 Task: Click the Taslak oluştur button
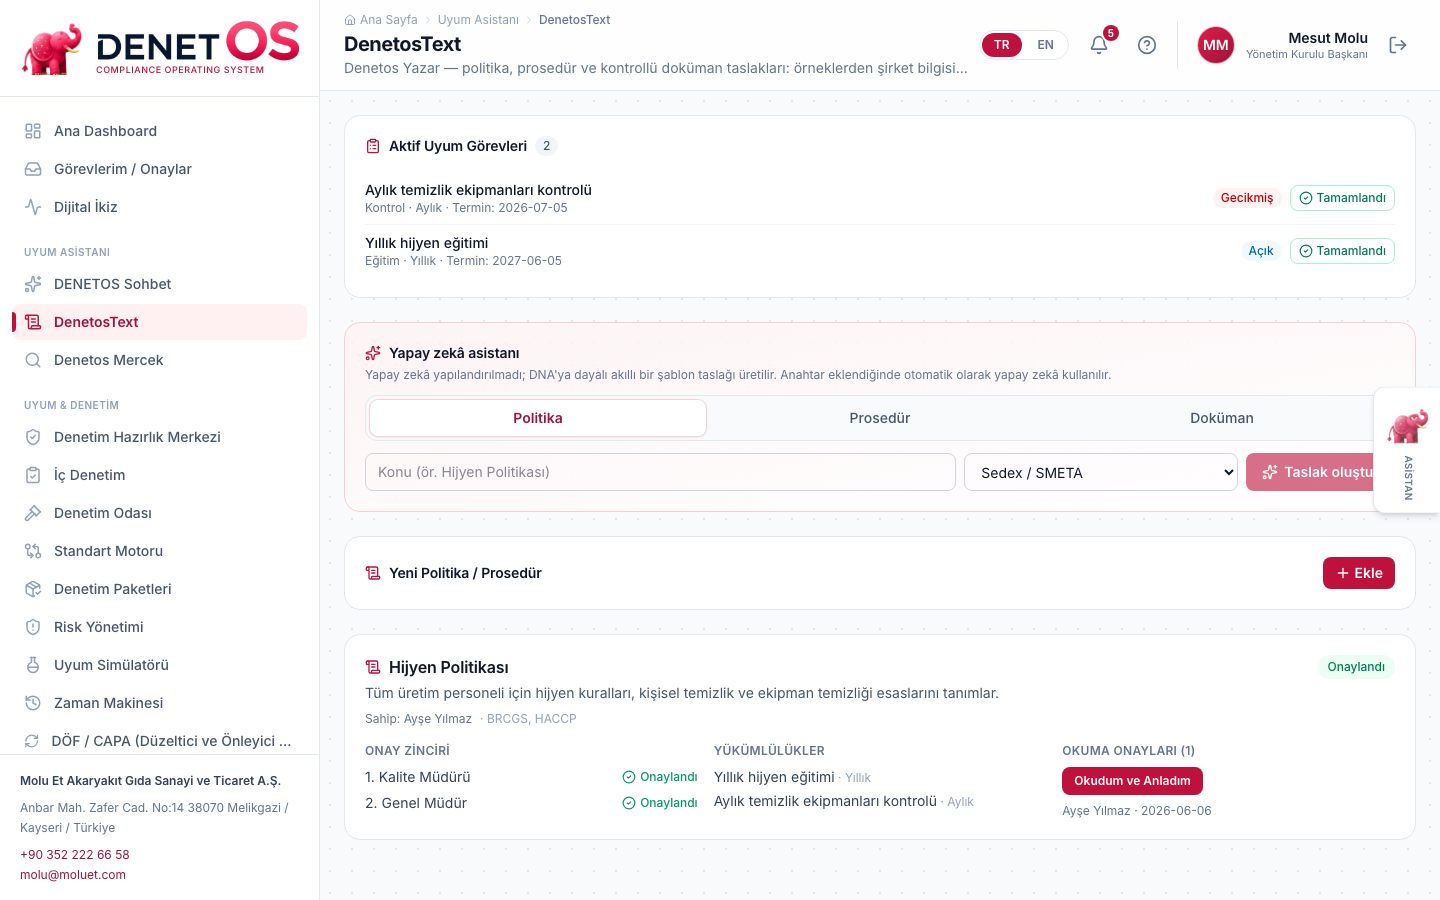(1320, 472)
